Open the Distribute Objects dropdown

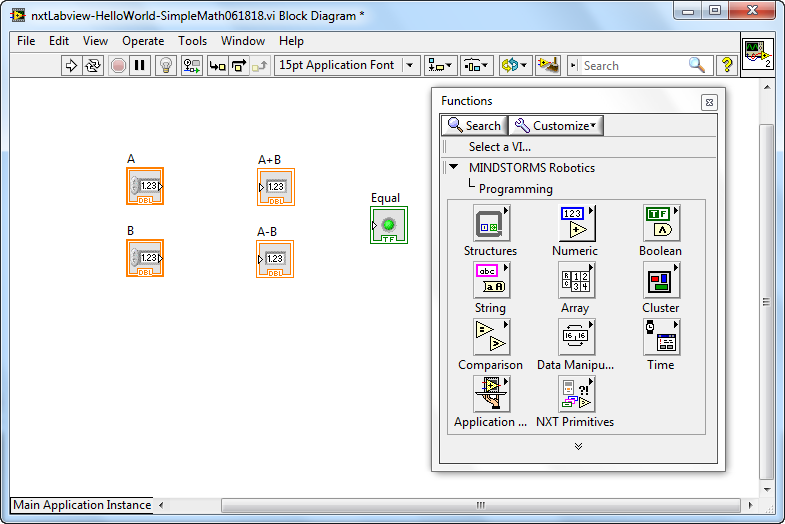tap(477, 66)
